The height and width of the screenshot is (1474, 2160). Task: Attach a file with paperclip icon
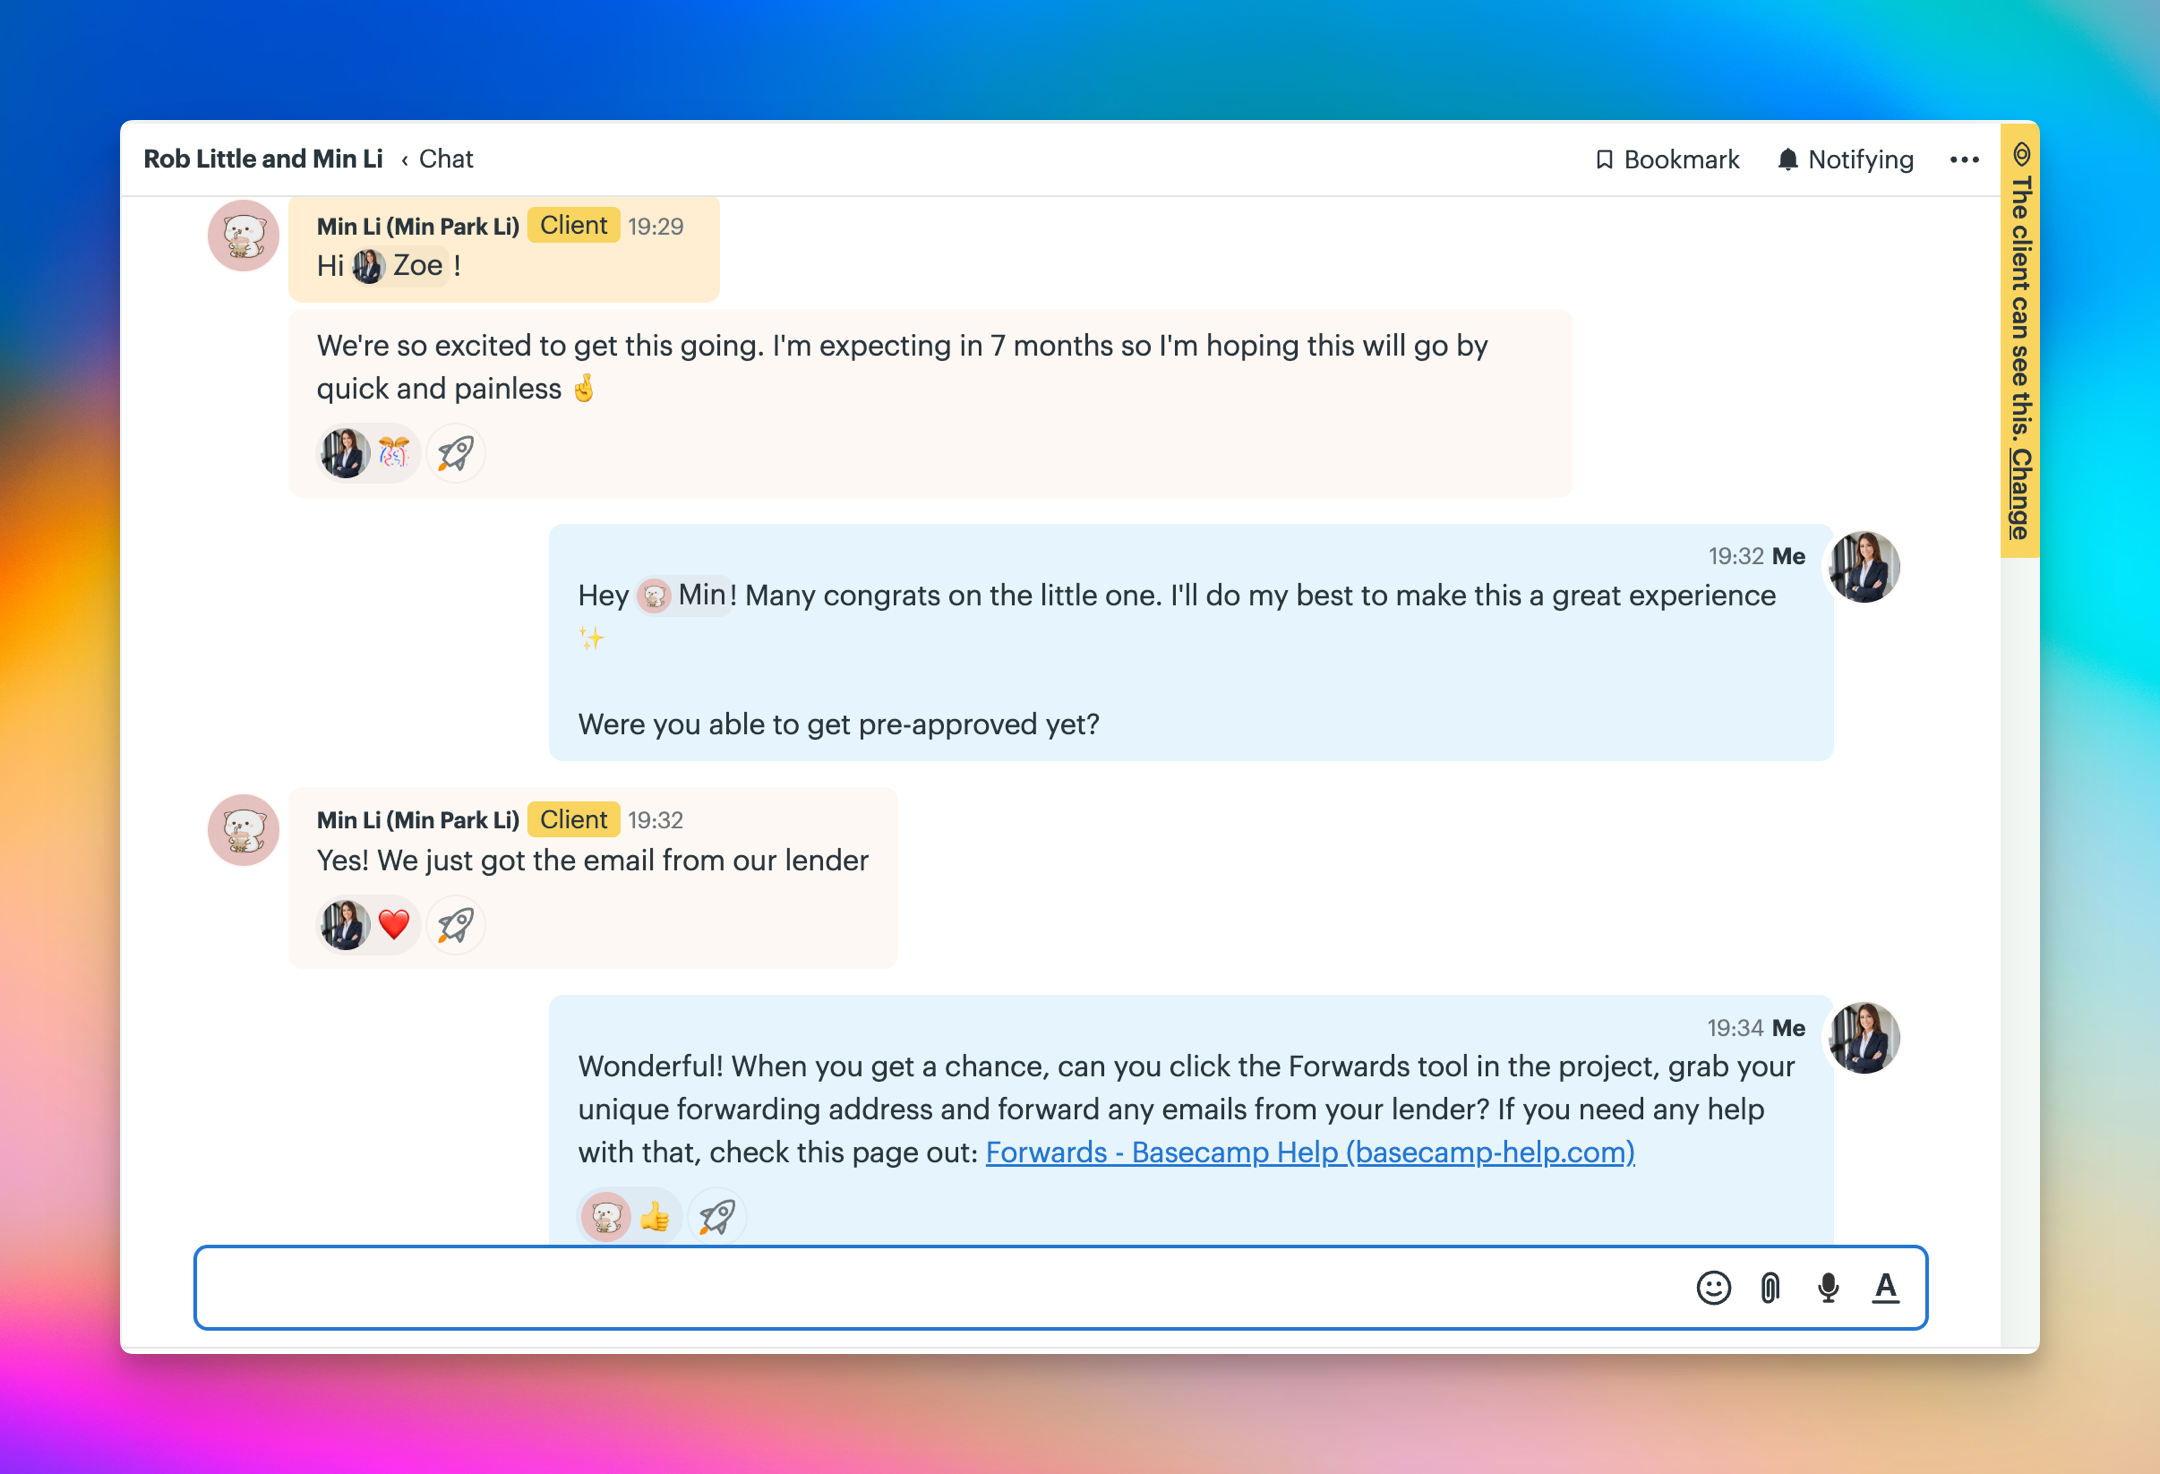1770,1287
